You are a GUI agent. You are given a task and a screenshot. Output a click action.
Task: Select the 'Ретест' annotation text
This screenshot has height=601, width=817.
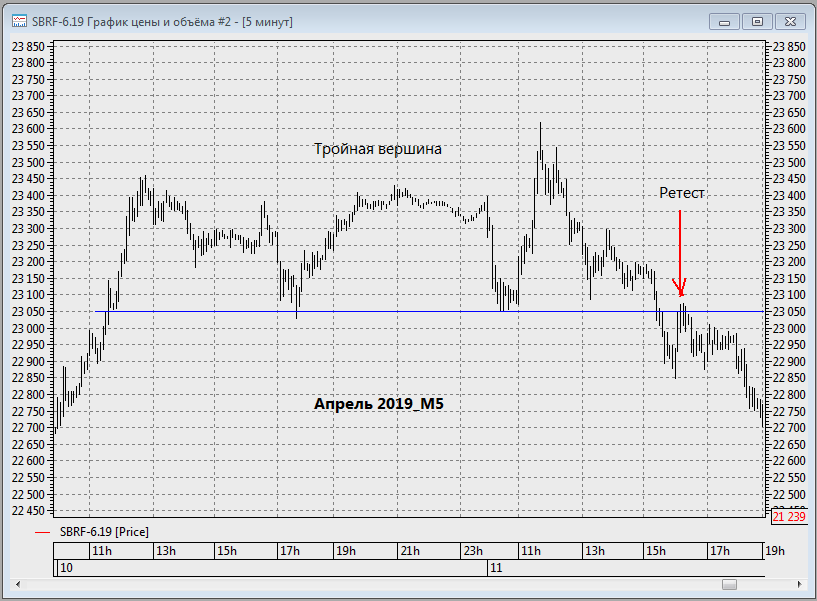pyautogui.click(x=682, y=193)
